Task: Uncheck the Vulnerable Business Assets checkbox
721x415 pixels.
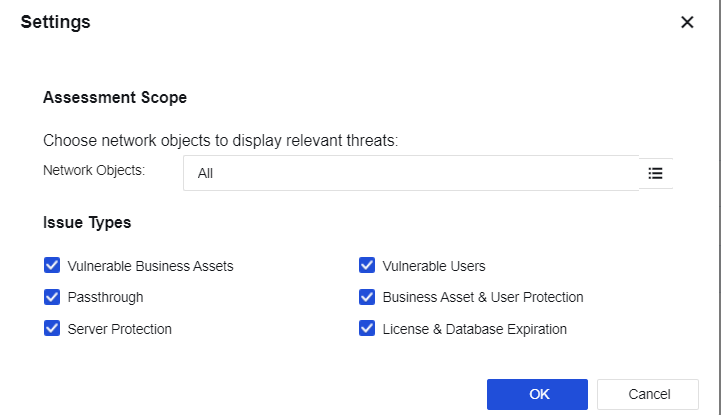Action: (x=52, y=266)
